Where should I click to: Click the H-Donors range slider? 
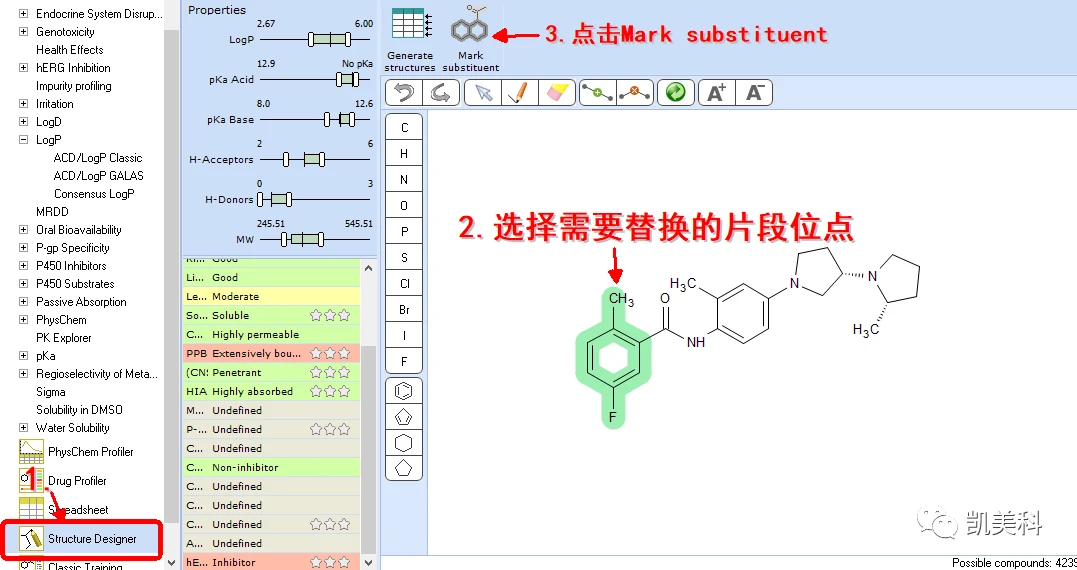(317, 200)
